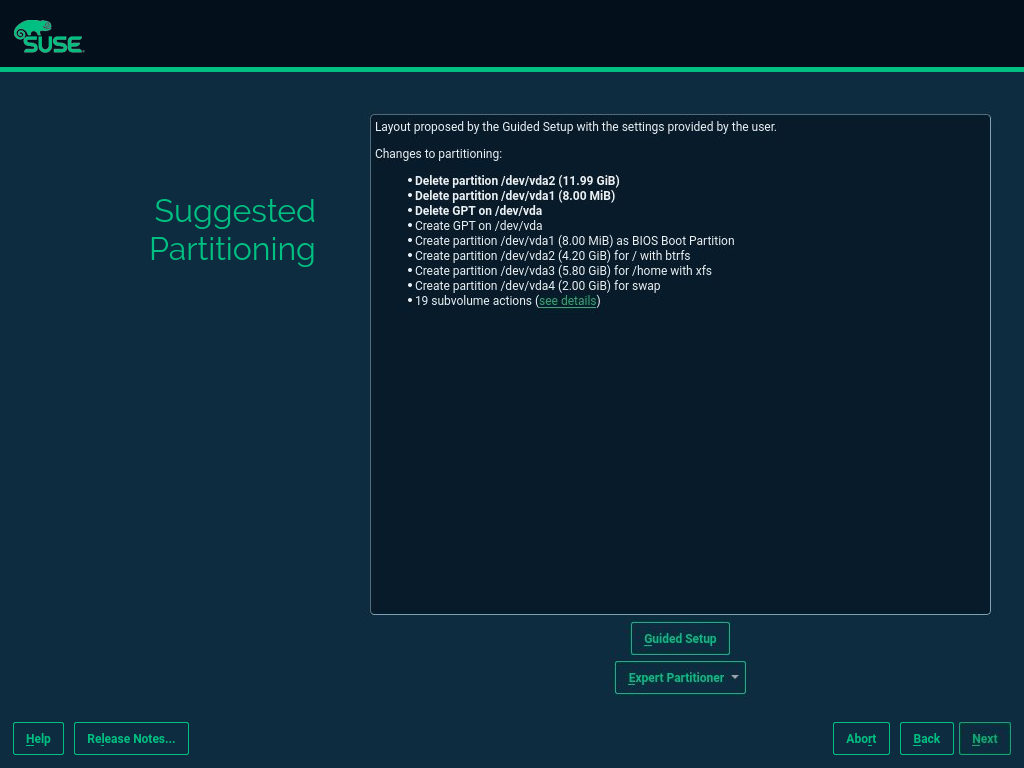Screen dimensions: 1024x768
Task: Click the 'Delete GPT on /dev/vda' entry
Action: point(478,211)
